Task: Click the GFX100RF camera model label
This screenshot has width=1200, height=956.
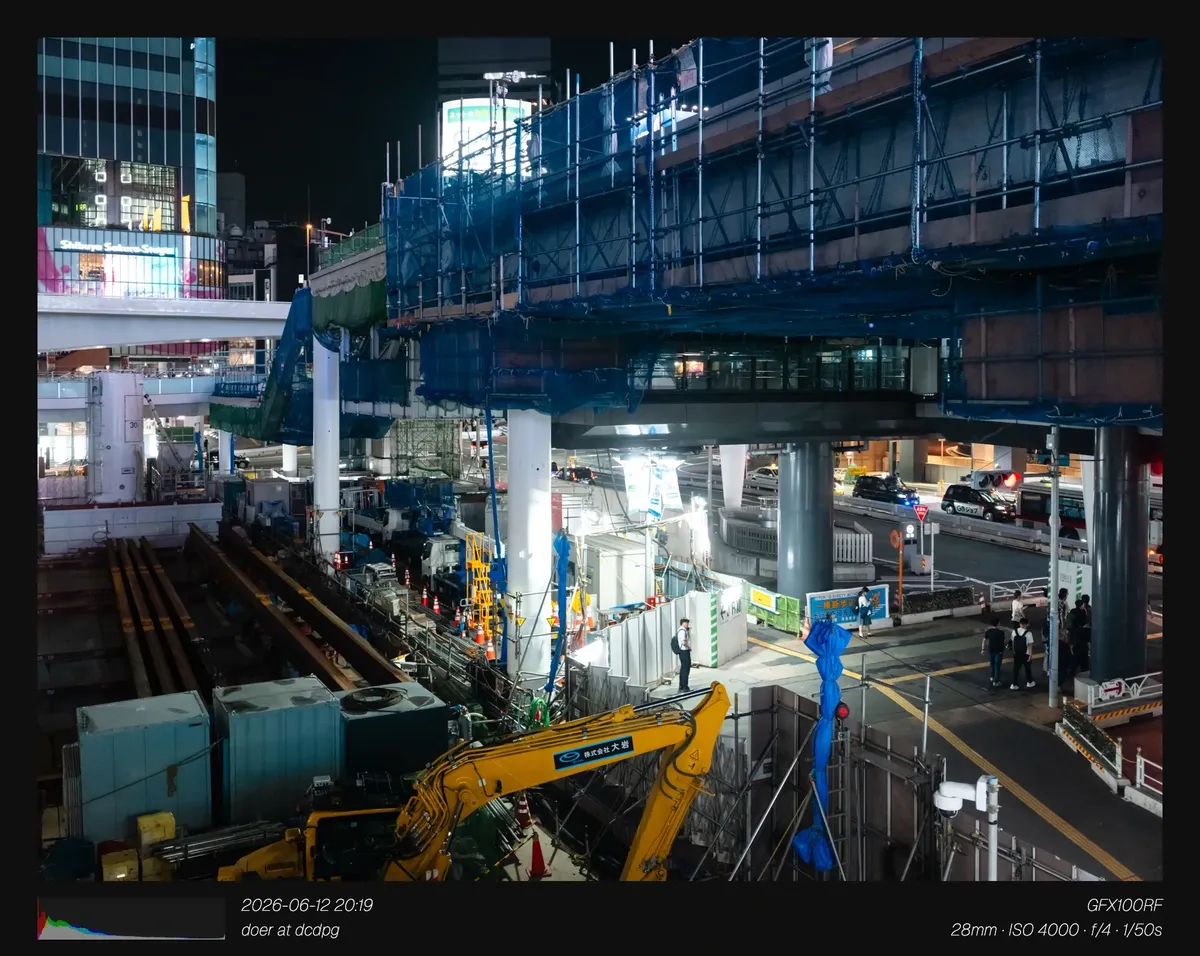Action: pos(1125,905)
